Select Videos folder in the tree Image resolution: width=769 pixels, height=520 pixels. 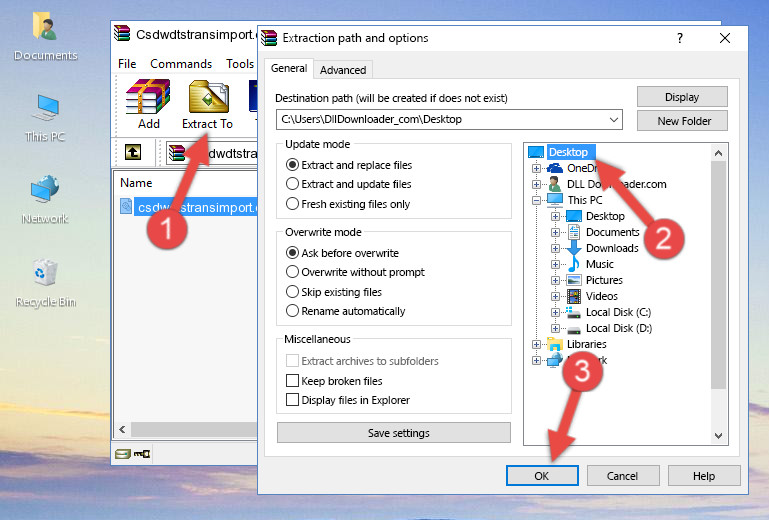pyautogui.click(x=602, y=296)
